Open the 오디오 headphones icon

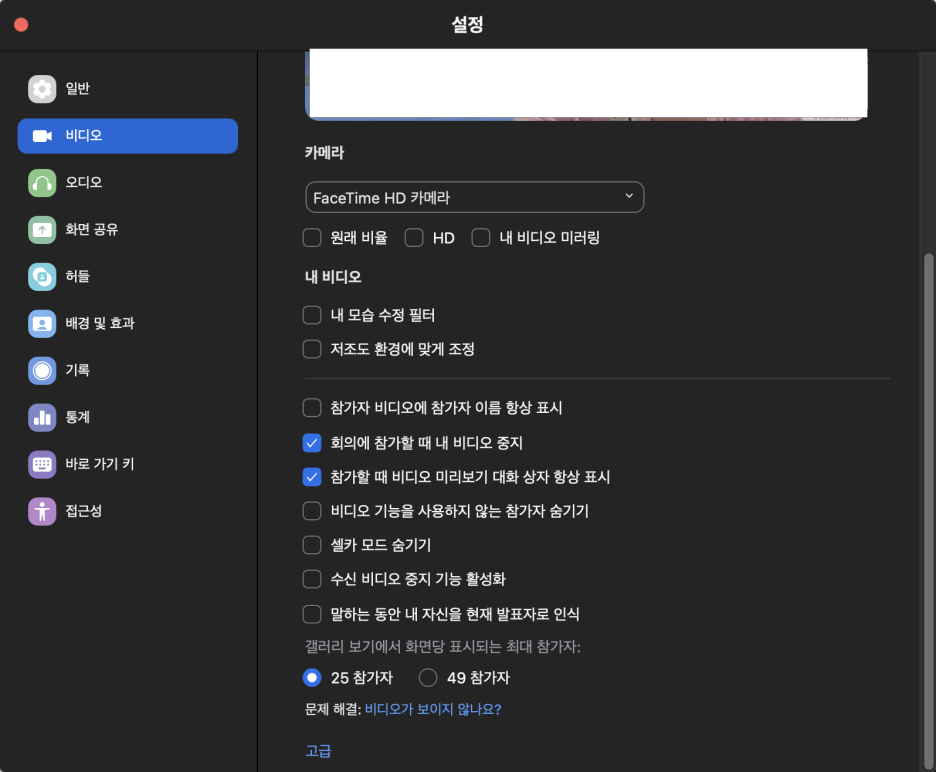pyautogui.click(x=42, y=183)
